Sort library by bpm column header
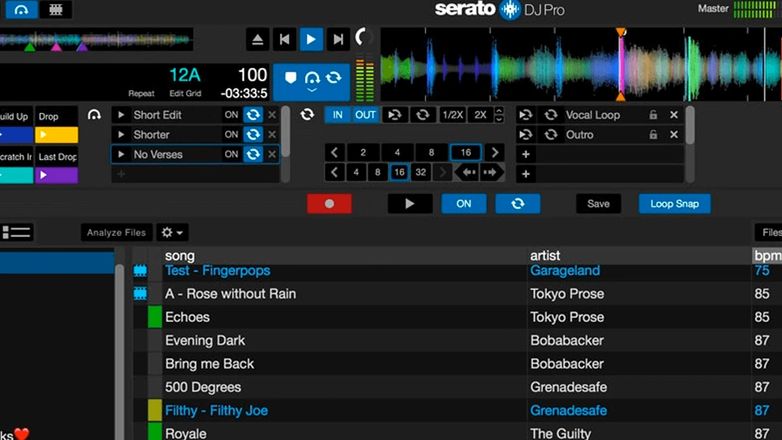 [765, 256]
